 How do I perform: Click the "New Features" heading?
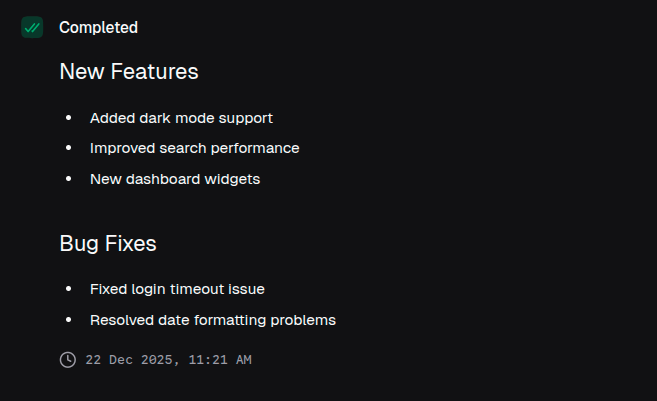129,72
